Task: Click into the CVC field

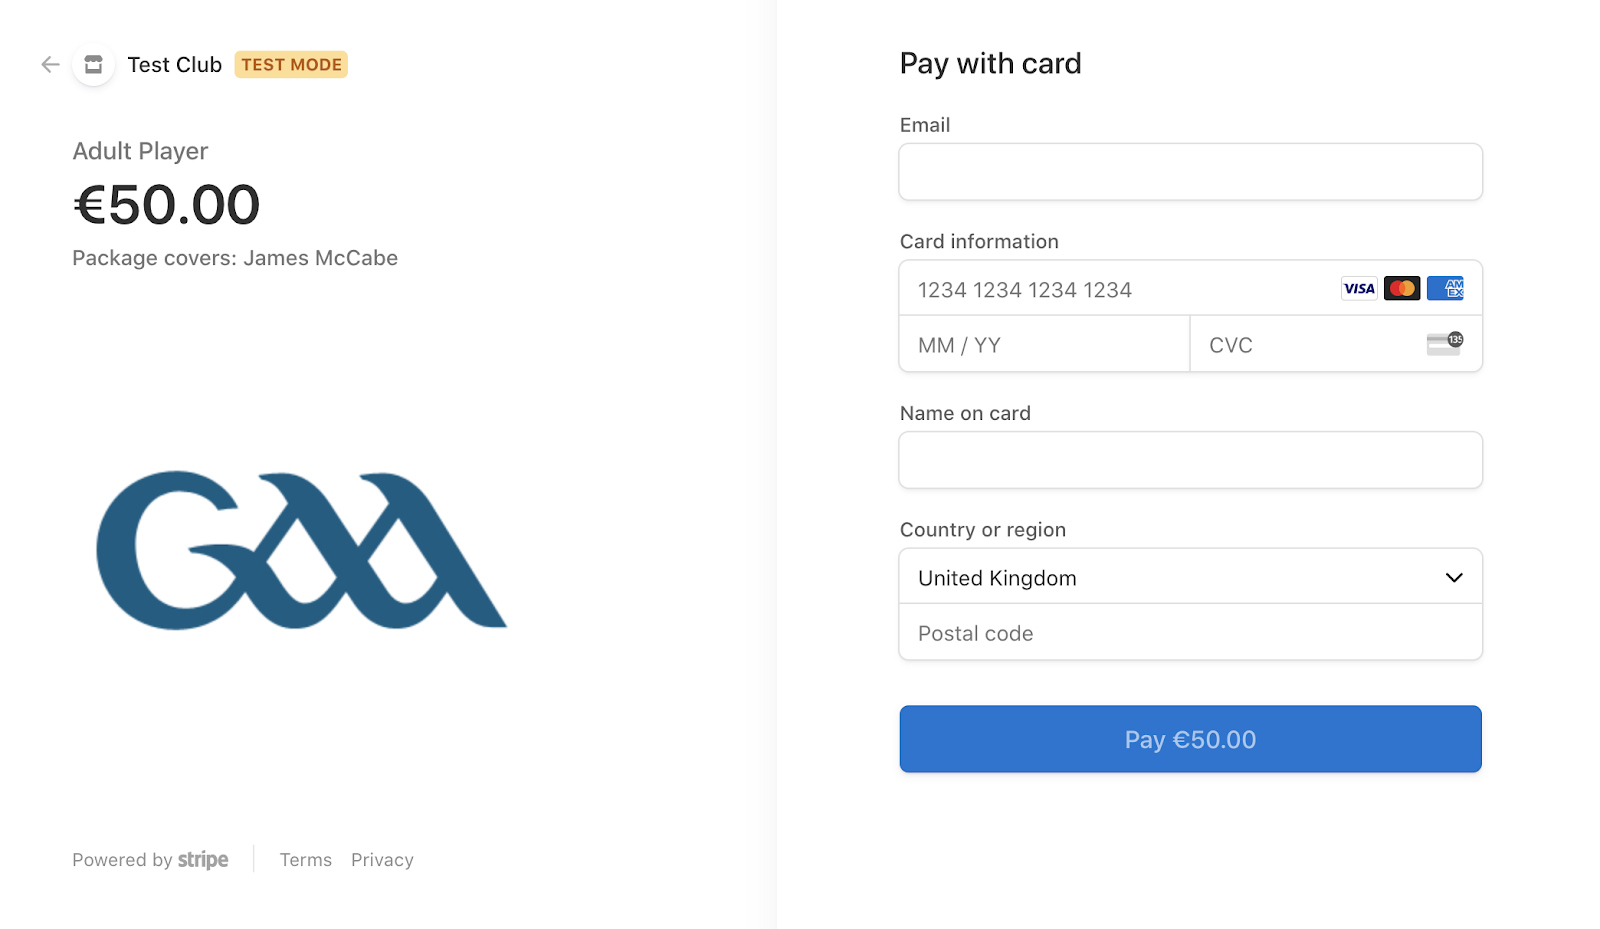Action: point(1336,345)
